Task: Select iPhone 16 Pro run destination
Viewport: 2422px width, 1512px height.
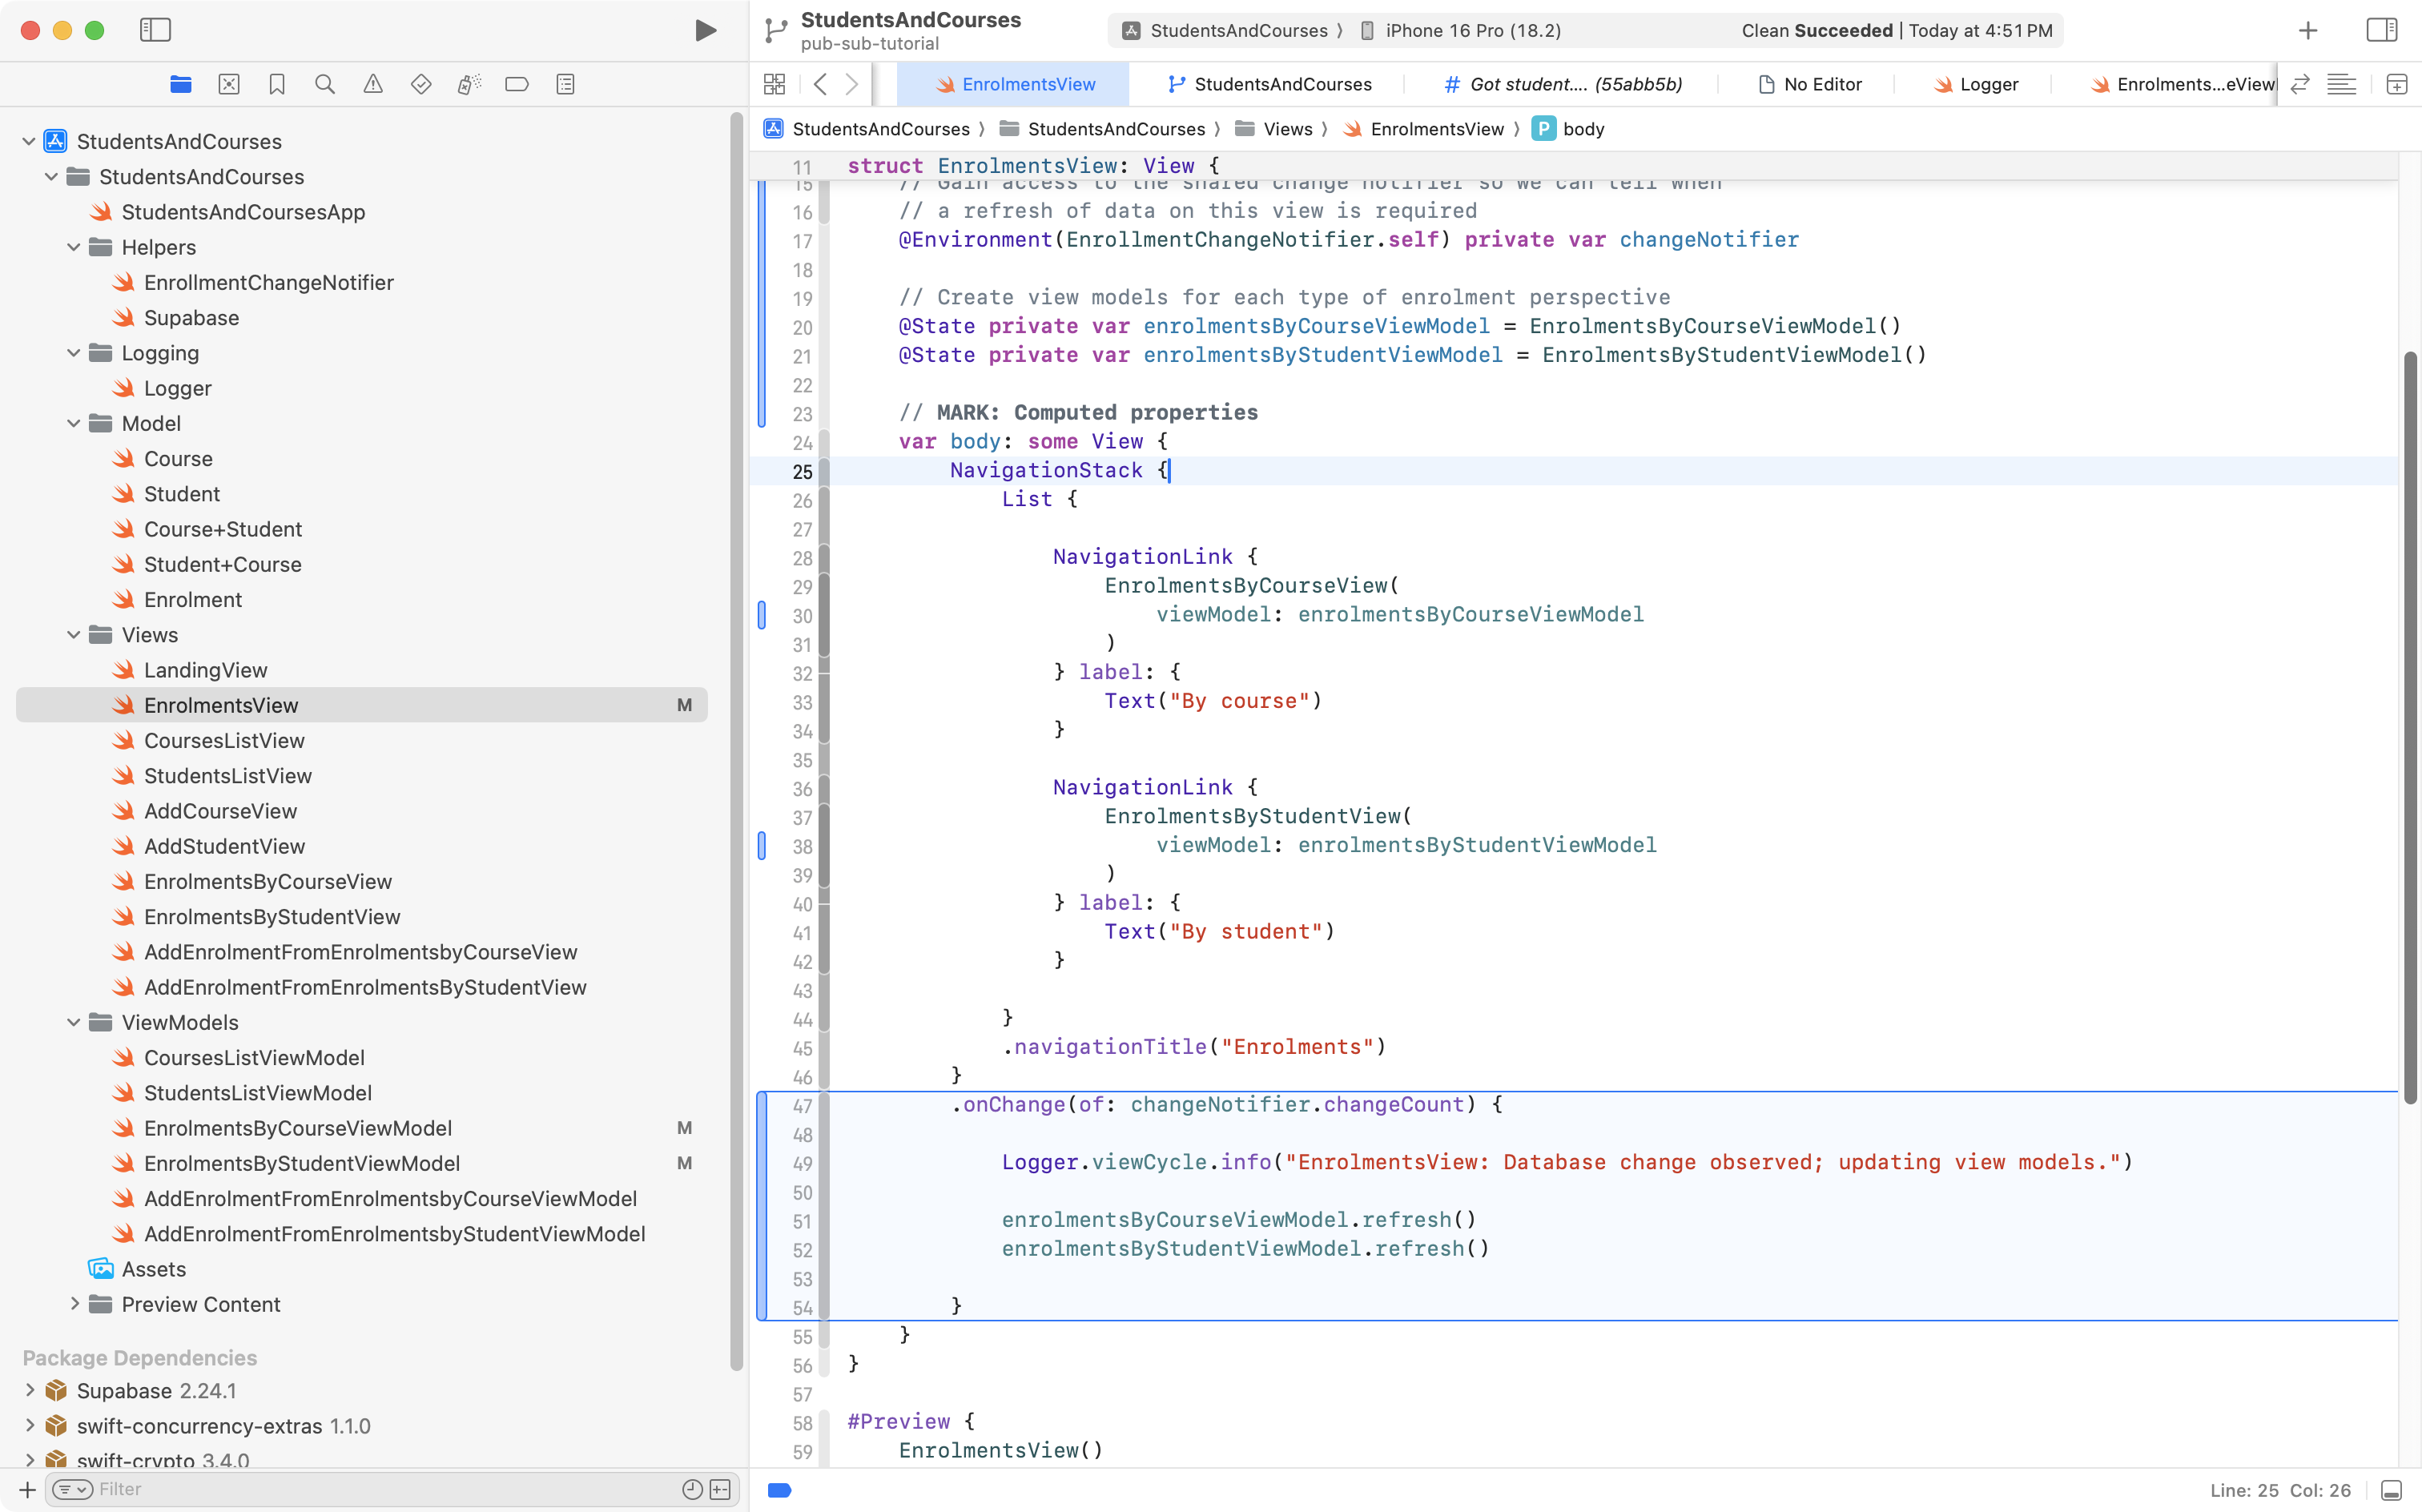Action: pos(1472,30)
